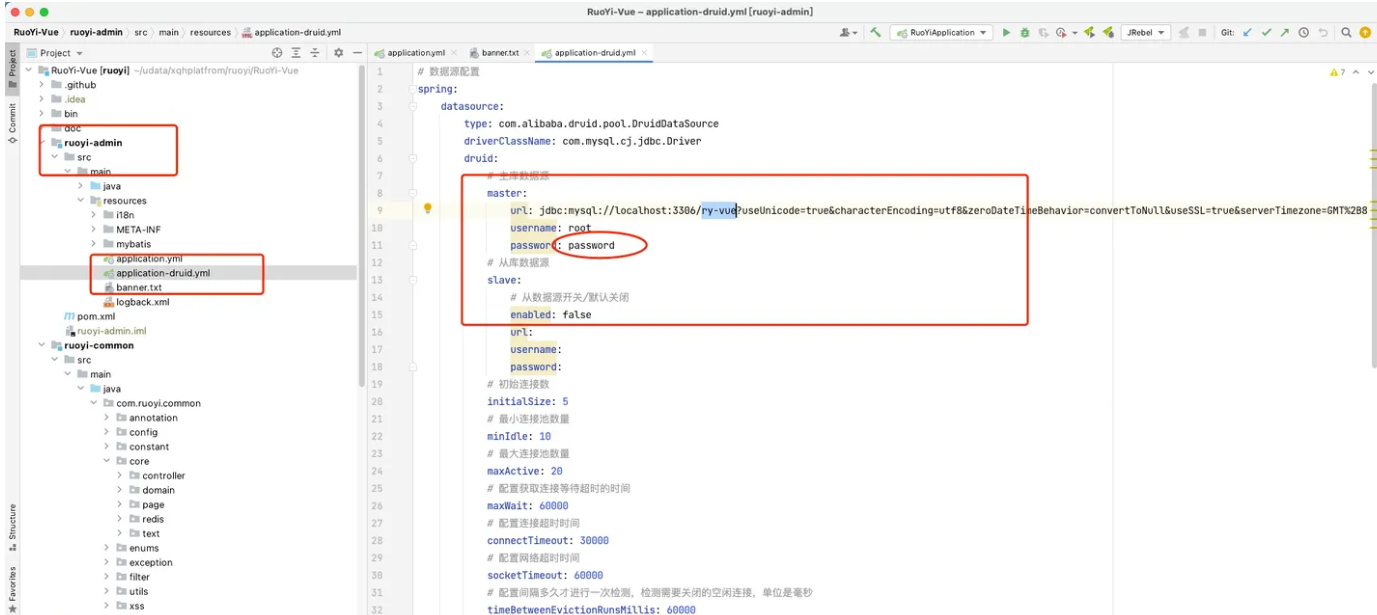This screenshot has width=1377, height=615.
Task: Click the resources breadcrumb
Action: (208, 33)
